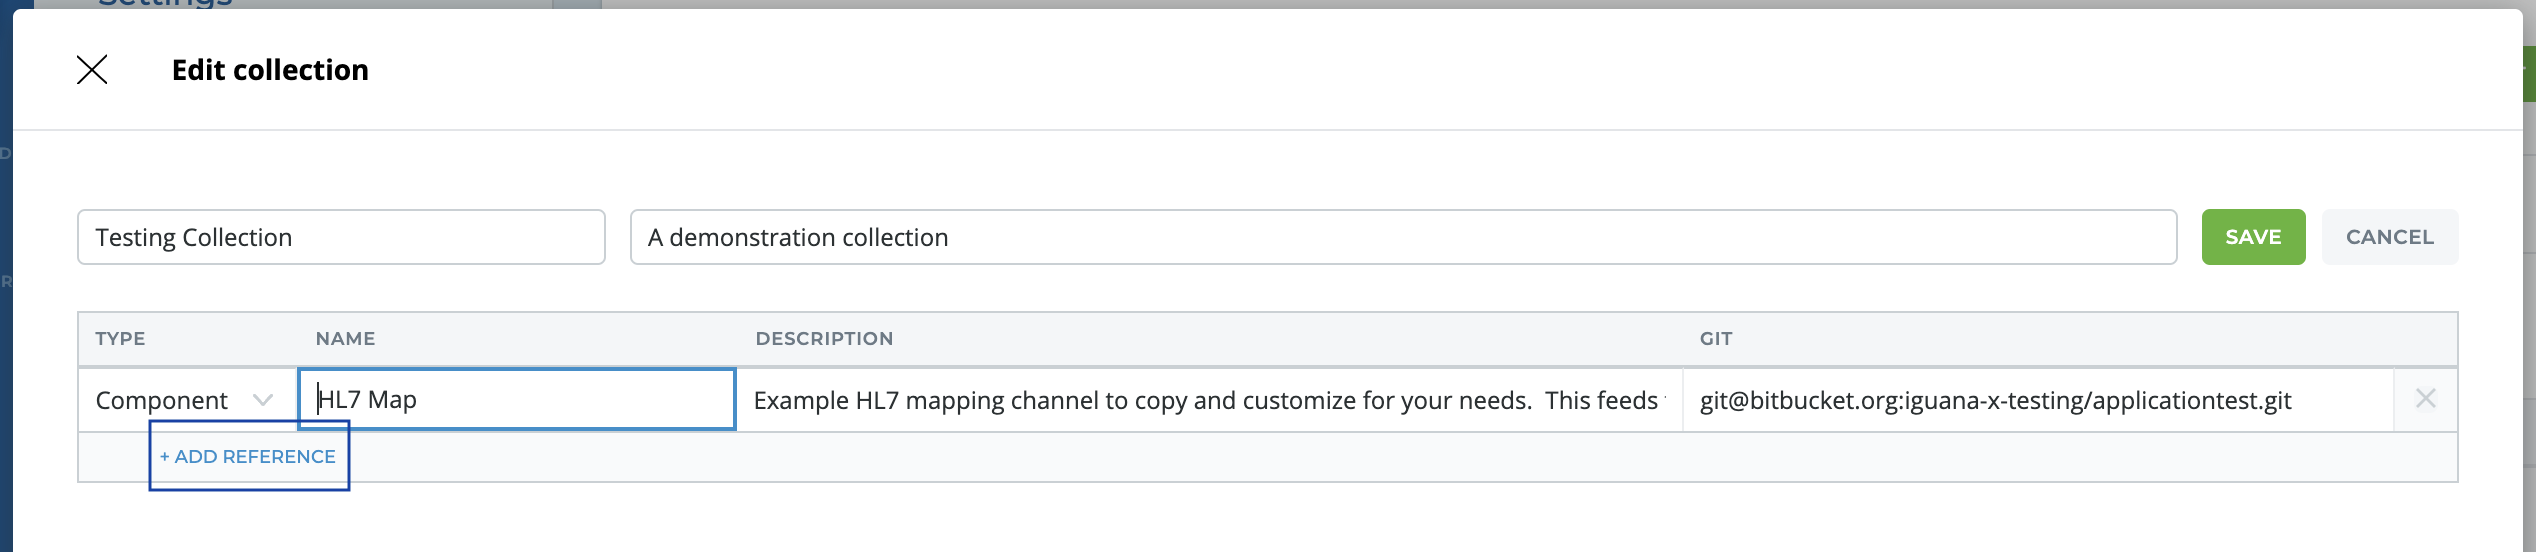Click empty footer area right of Add Reference
Image resolution: width=2536 pixels, height=552 pixels.
point(1400,458)
